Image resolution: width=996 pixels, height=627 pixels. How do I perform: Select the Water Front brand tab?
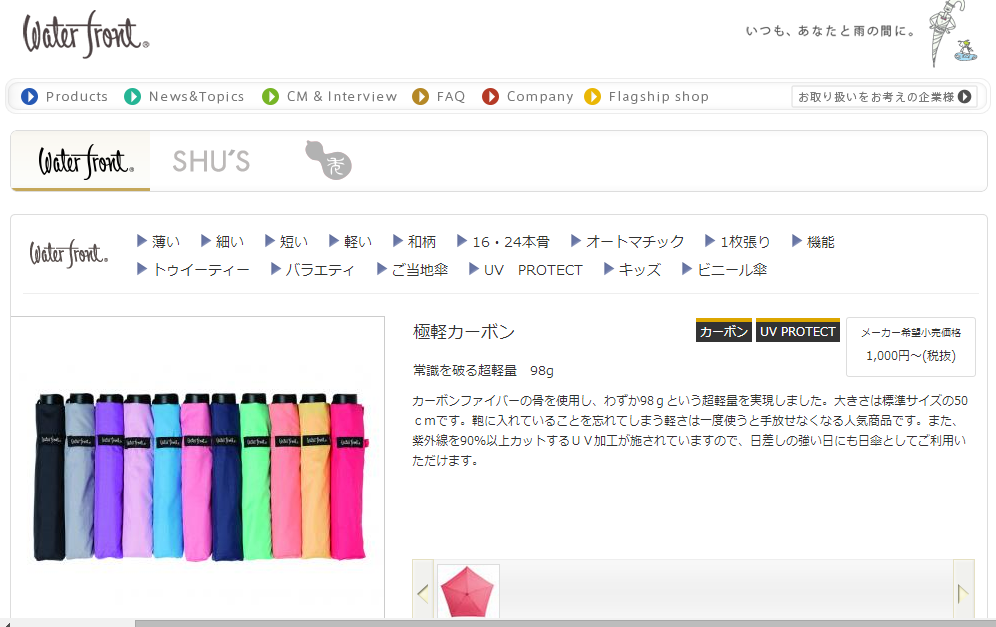pos(81,161)
